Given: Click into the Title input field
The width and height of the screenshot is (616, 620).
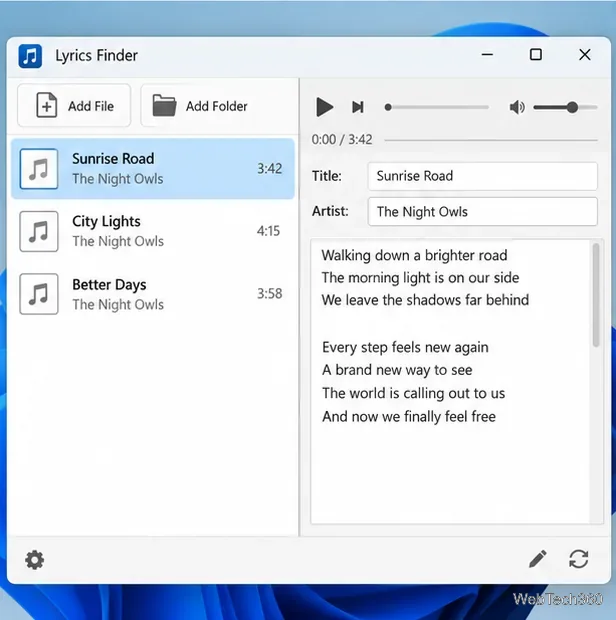Looking at the screenshot, I should [x=482, y=176].
